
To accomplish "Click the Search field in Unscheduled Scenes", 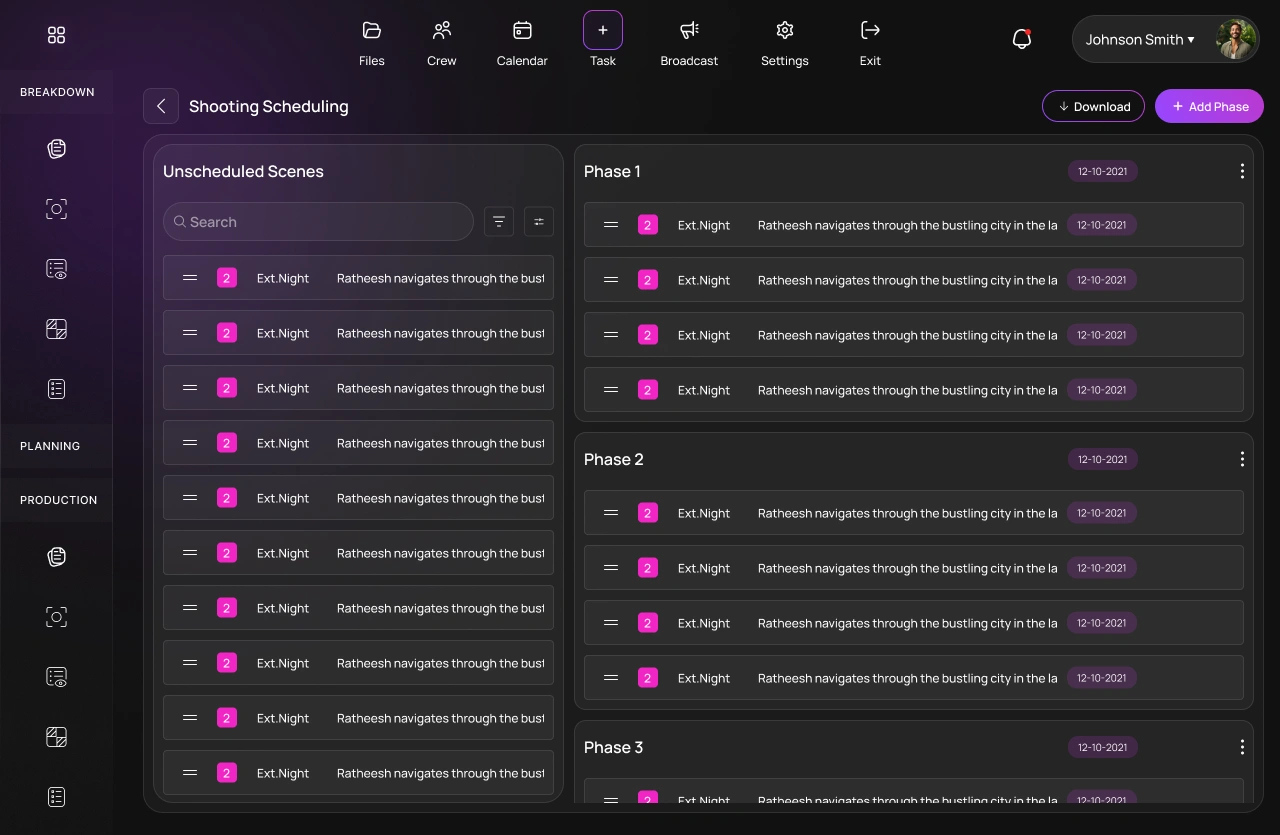I will click(317, 221).
